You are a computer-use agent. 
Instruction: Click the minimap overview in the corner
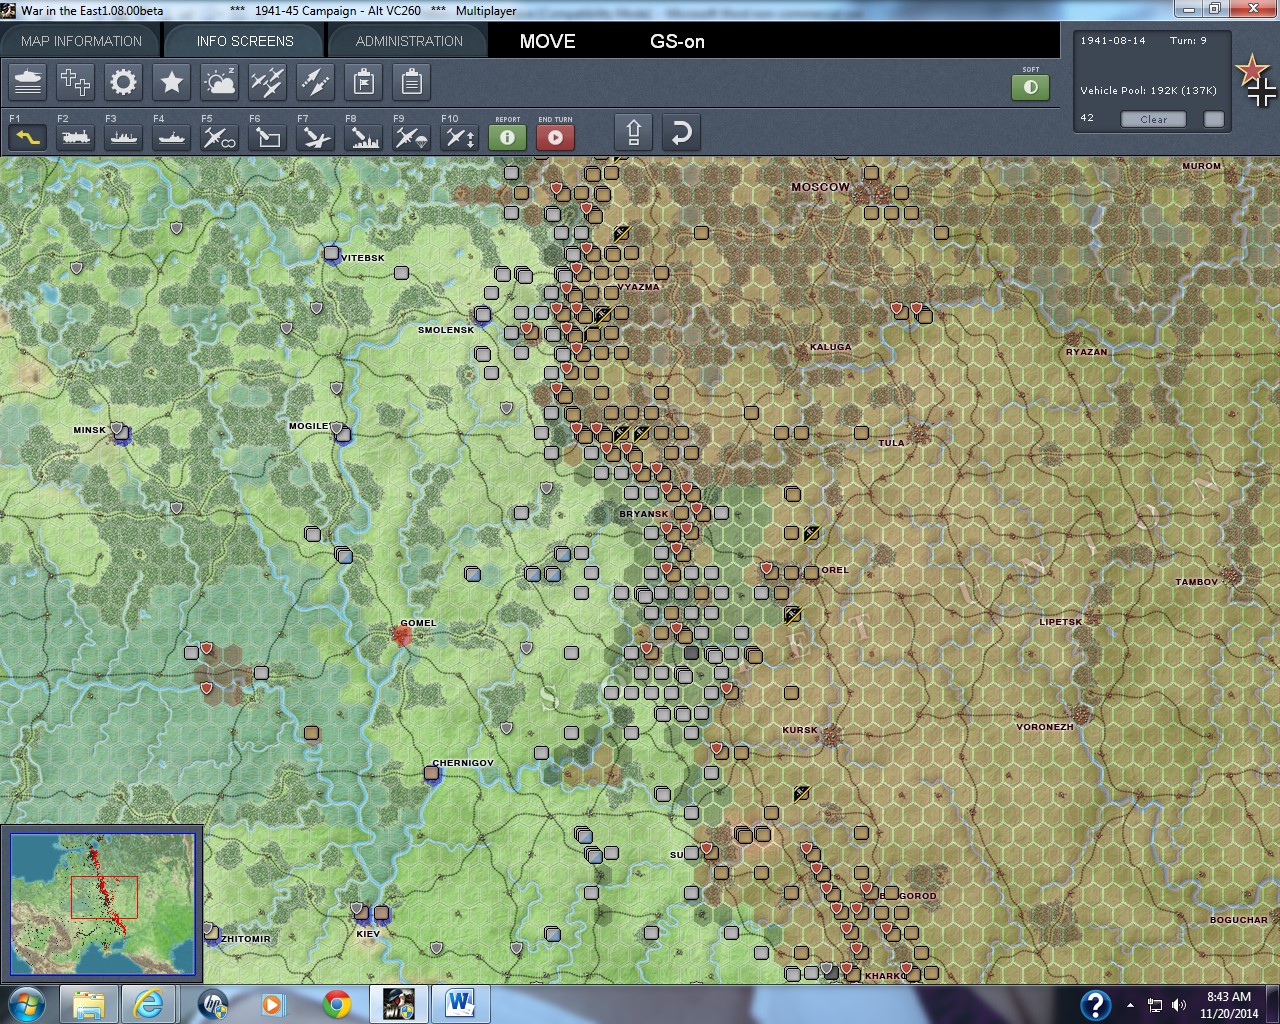[102, 904]
